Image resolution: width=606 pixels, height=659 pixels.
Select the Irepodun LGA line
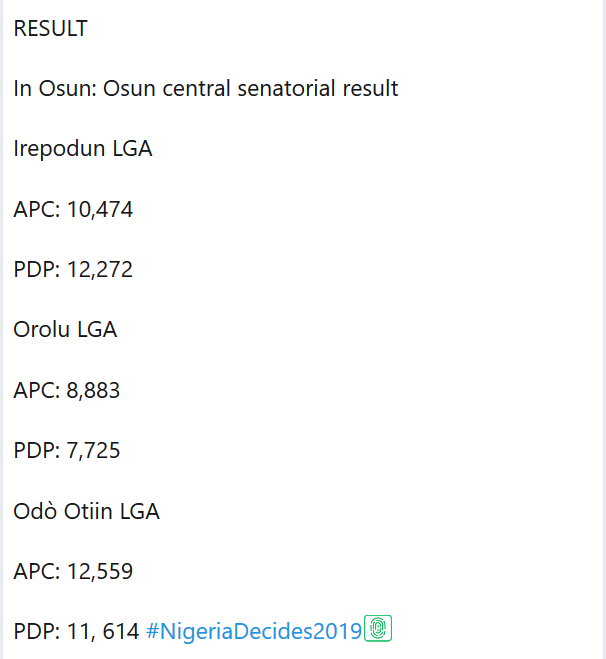(x=82, y=149)
